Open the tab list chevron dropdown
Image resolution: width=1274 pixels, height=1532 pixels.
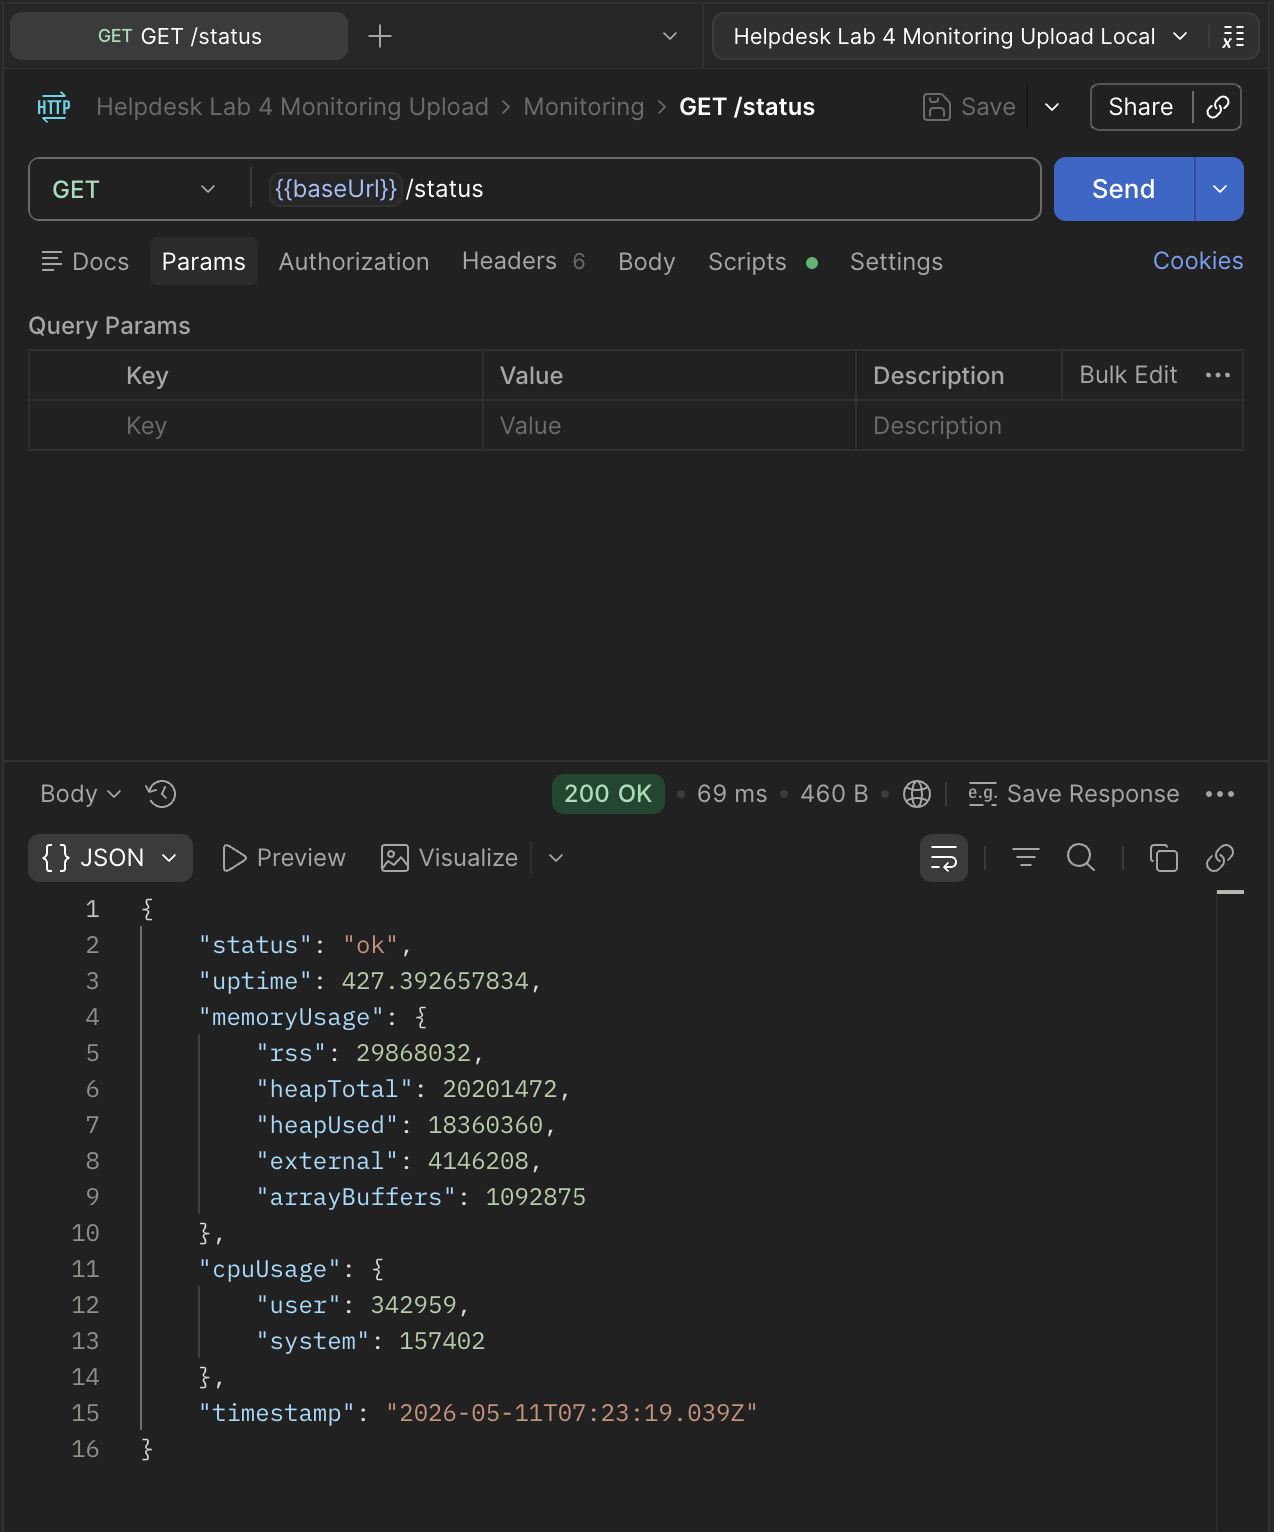(x=670, y=37)
